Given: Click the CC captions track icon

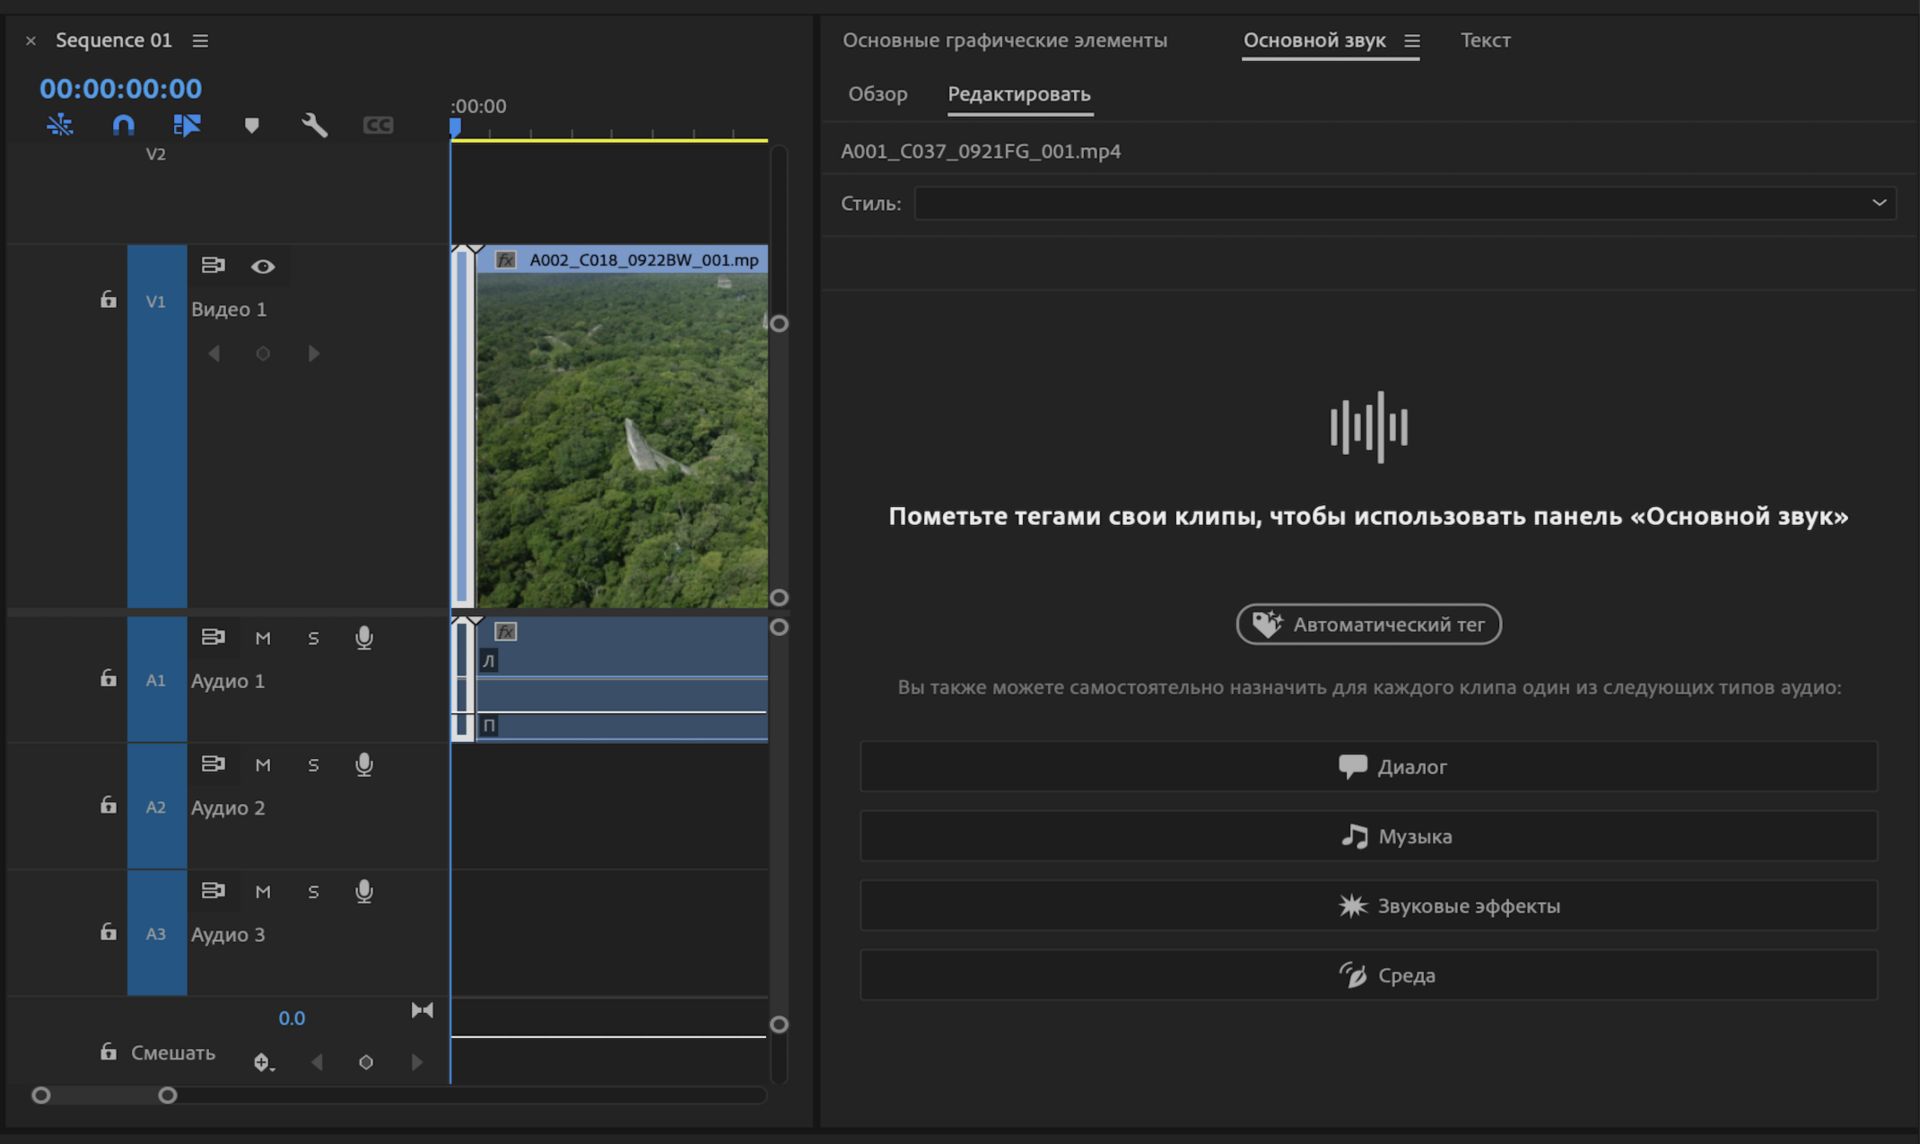Looking at the screenshot, I should click(x=378, y=125).
